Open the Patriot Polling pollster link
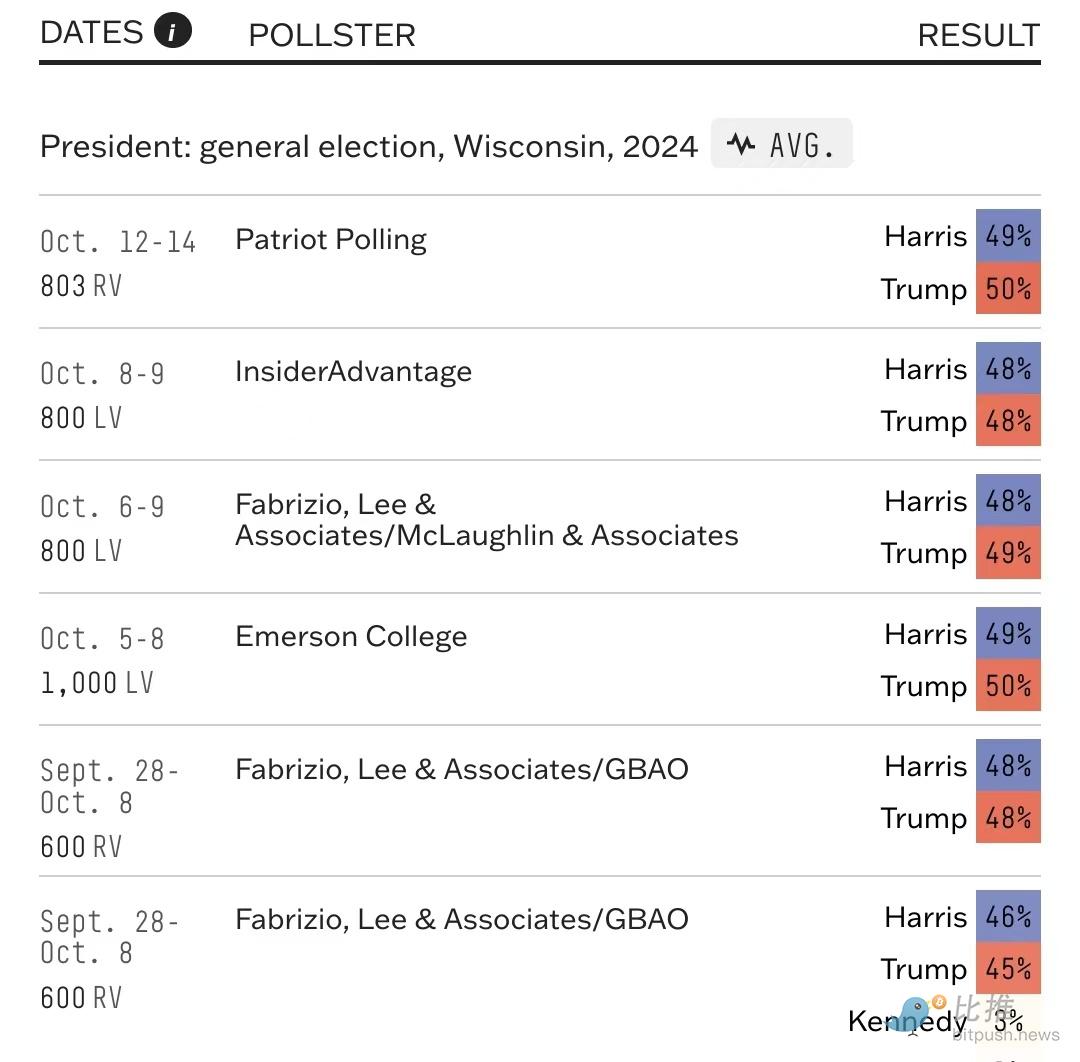The width and height of the screenshot is (1080, 1062). (331, 240)
